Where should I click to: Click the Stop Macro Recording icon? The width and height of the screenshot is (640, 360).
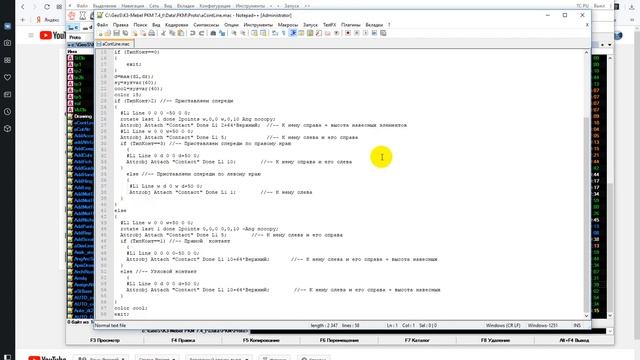tap(357, 33)
